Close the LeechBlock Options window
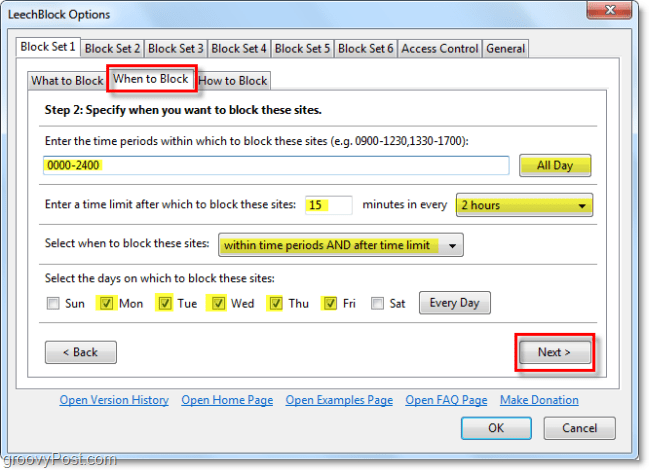The height and width of the screenshot is (470, 649). tap(609, 10)
